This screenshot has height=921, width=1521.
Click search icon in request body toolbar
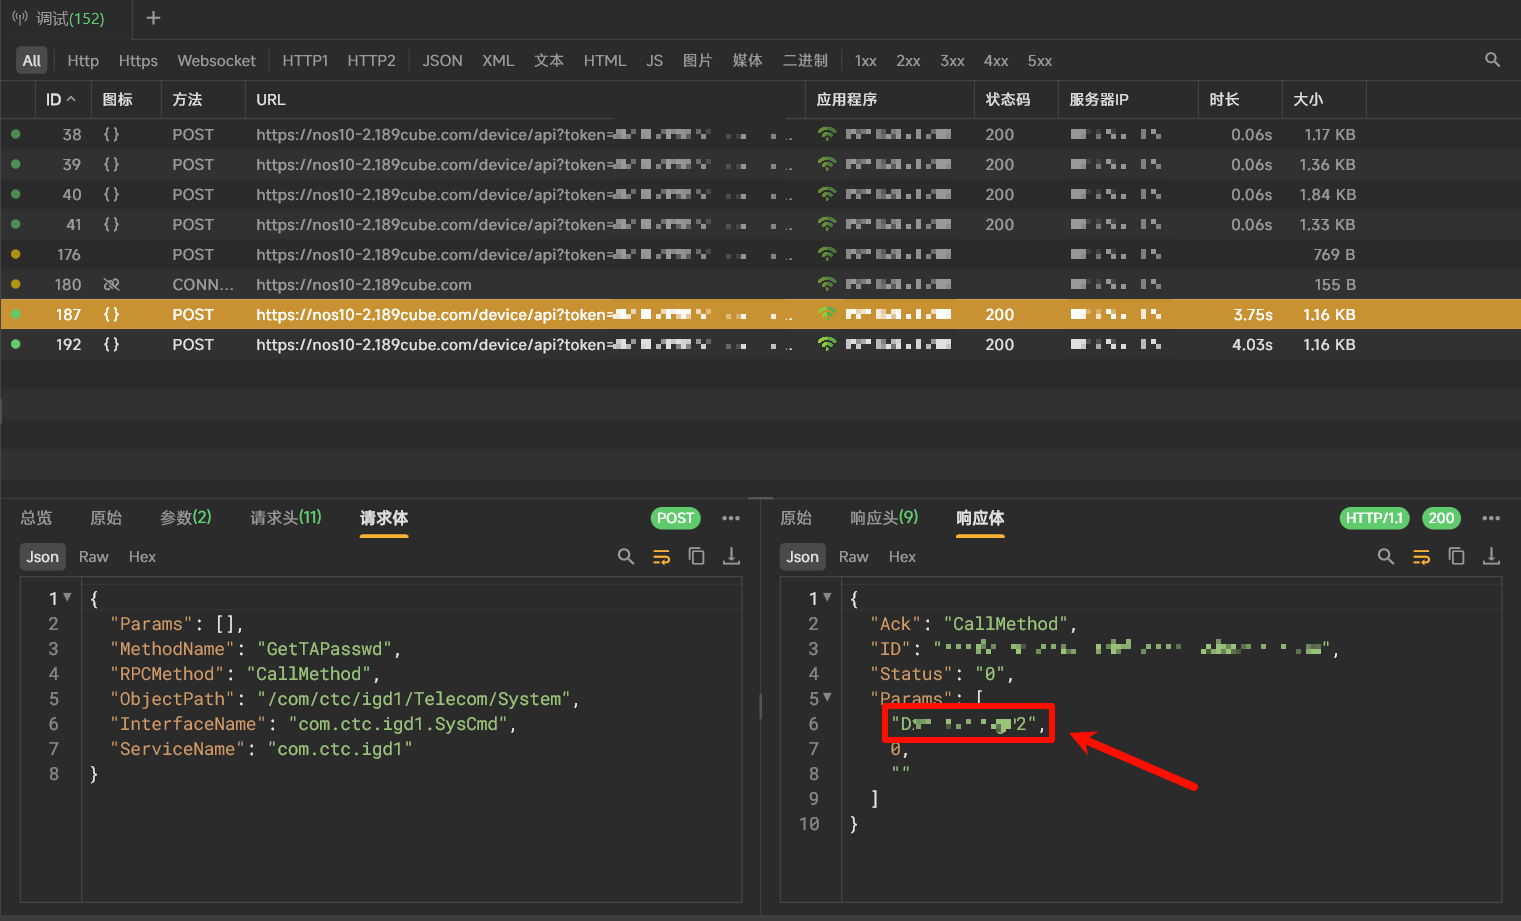626,556
